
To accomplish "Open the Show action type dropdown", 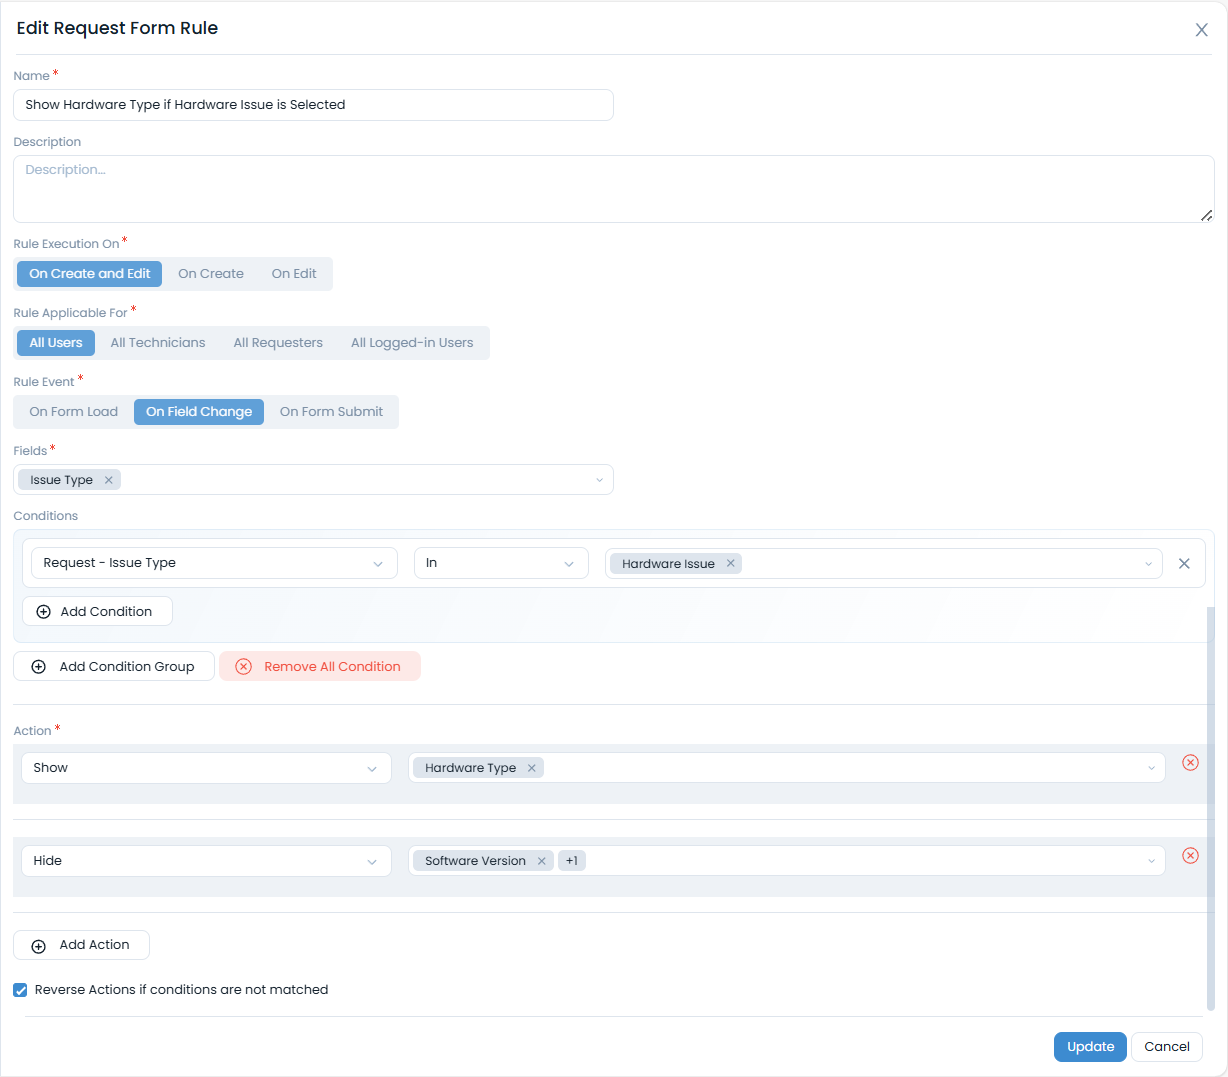I will click(205, 768).
